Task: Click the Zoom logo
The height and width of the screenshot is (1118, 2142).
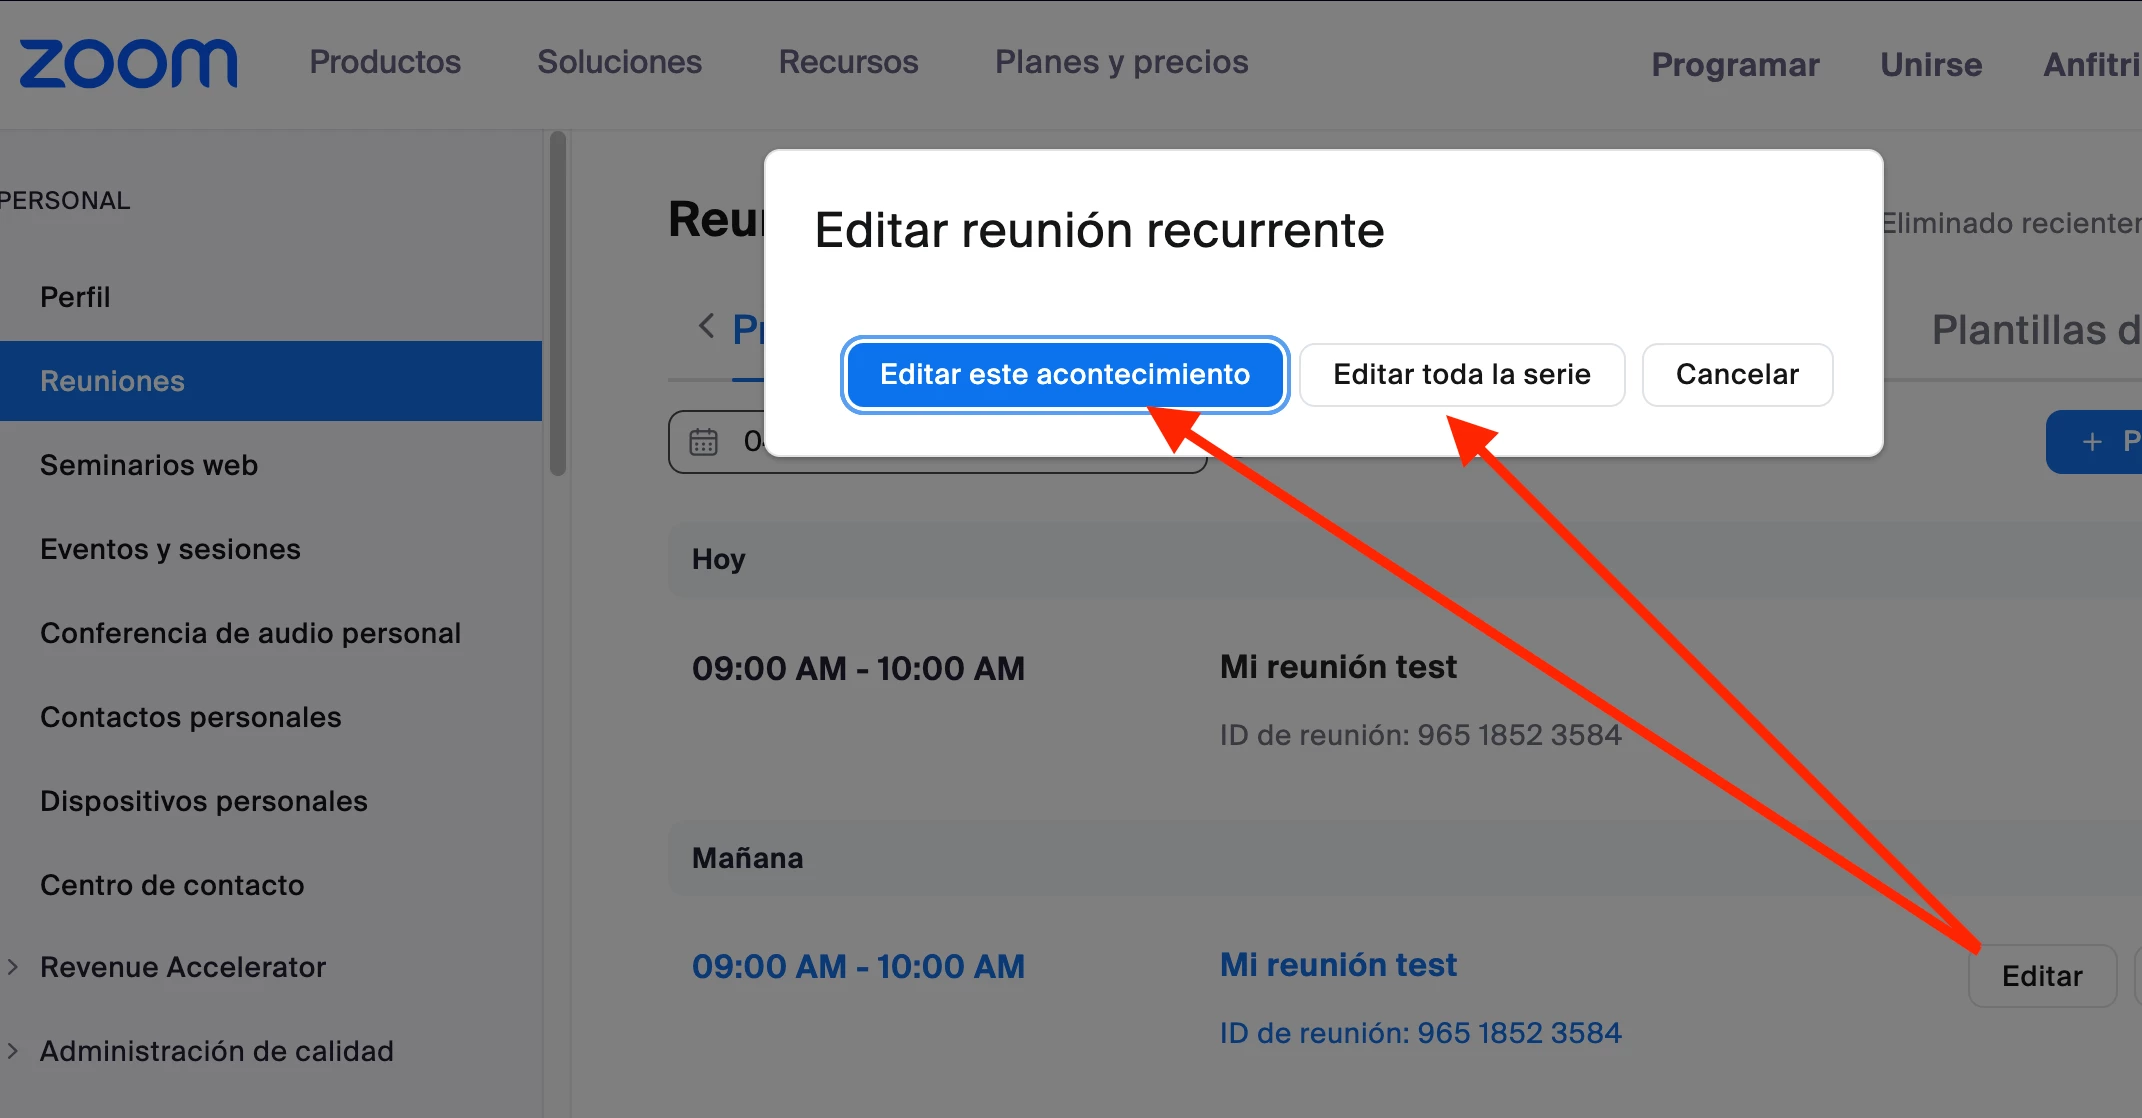Action: [128, 64]
